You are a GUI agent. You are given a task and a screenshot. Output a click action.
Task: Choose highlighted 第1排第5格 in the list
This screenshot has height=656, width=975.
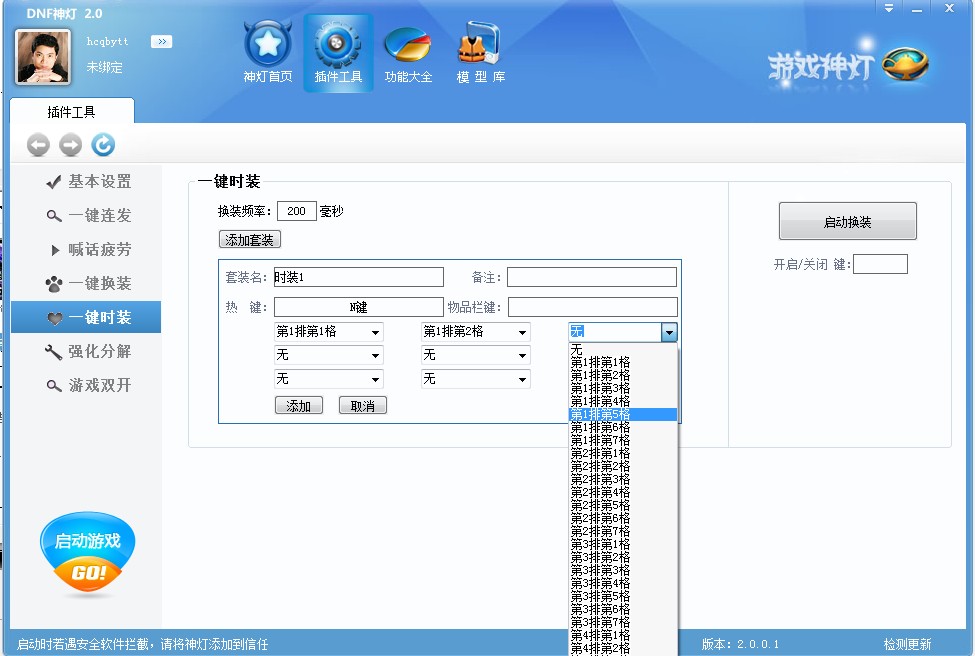[623, 414]
